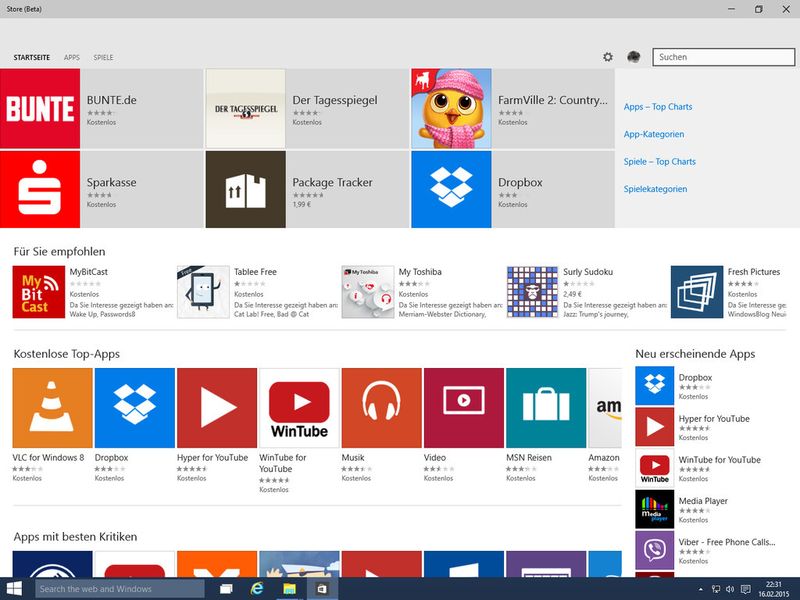Select WinTube for YouTube tile in Top-Apps
This screenshot has width=800, height=600.
tap(299, 408)
